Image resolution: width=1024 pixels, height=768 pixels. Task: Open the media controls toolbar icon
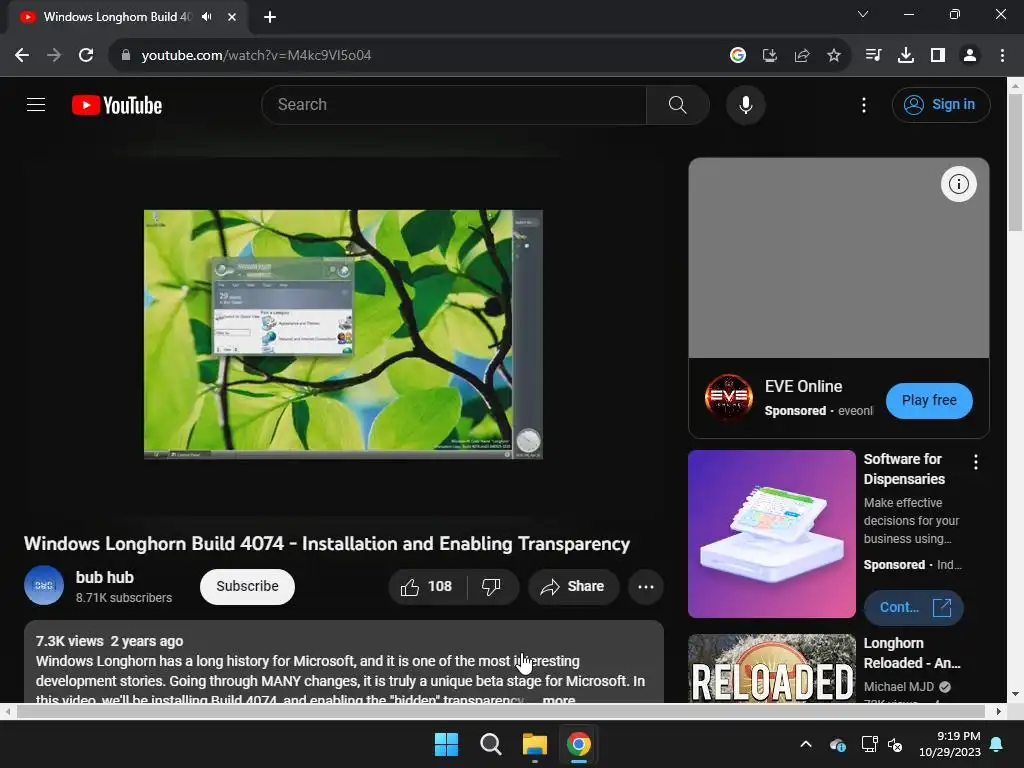coord(873,56)
